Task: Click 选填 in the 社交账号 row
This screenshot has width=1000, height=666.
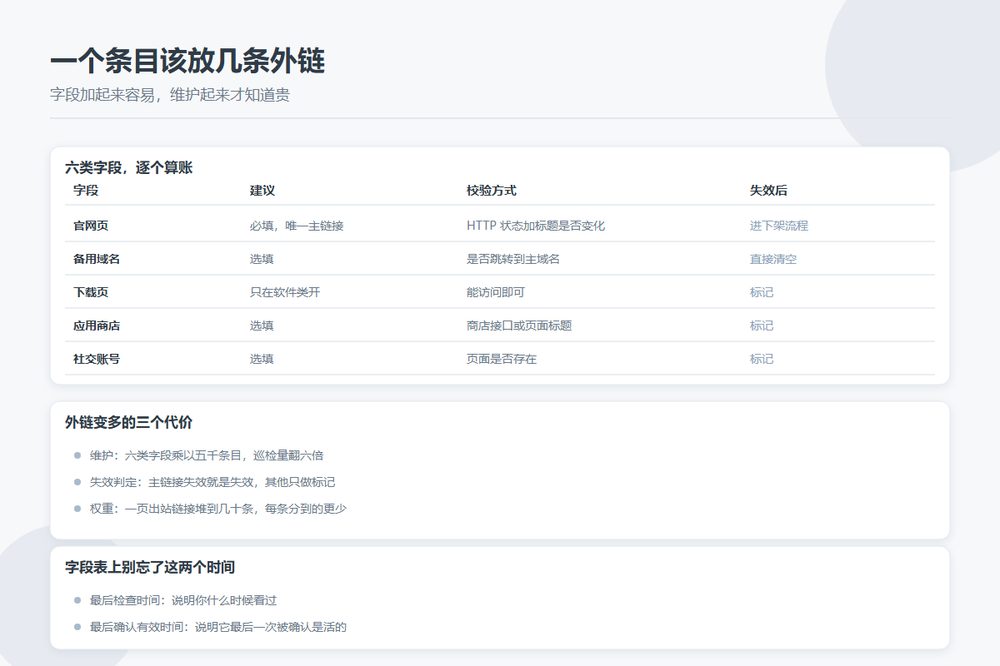Action: pos(261,359)
